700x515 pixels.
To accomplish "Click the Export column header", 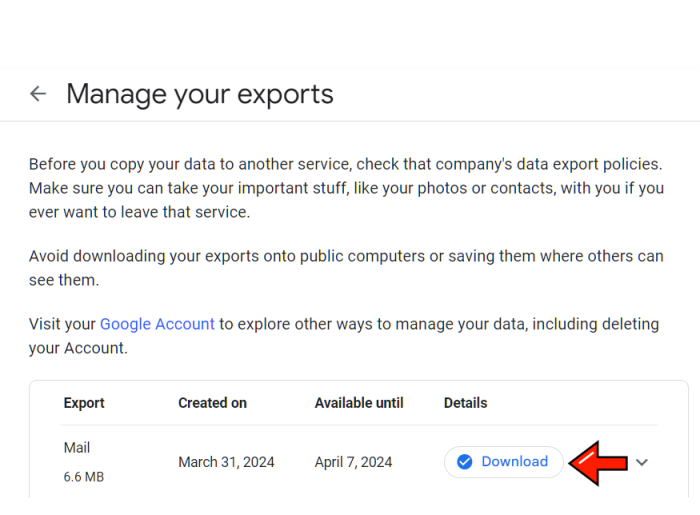I will click(84, 403).
